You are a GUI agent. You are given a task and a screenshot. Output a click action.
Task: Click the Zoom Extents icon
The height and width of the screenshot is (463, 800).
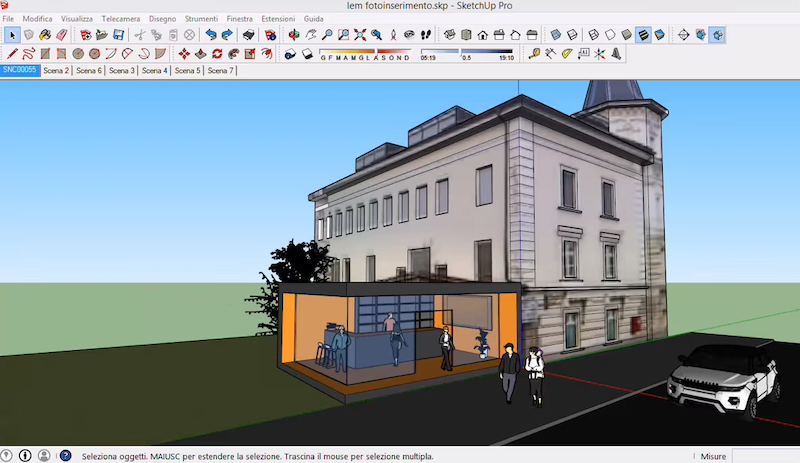click(x=360, y=35)
